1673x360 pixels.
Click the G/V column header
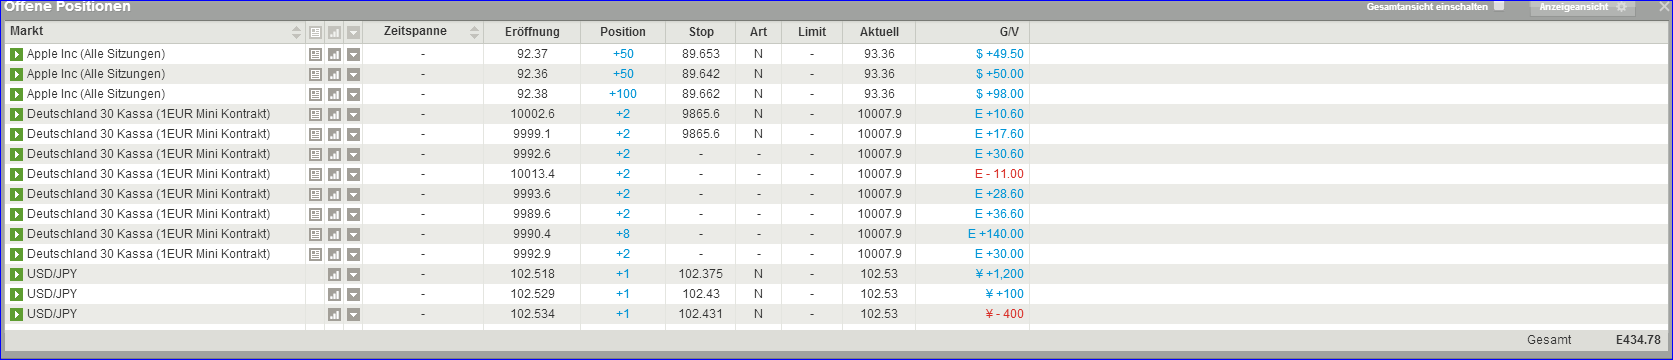(1009, 32)
